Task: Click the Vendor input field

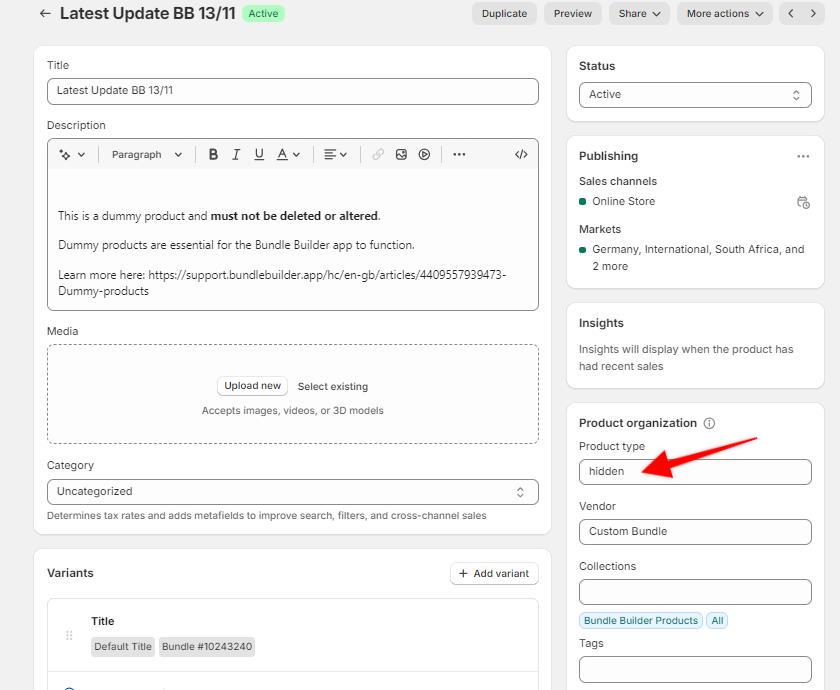Action: coord(695,532)
